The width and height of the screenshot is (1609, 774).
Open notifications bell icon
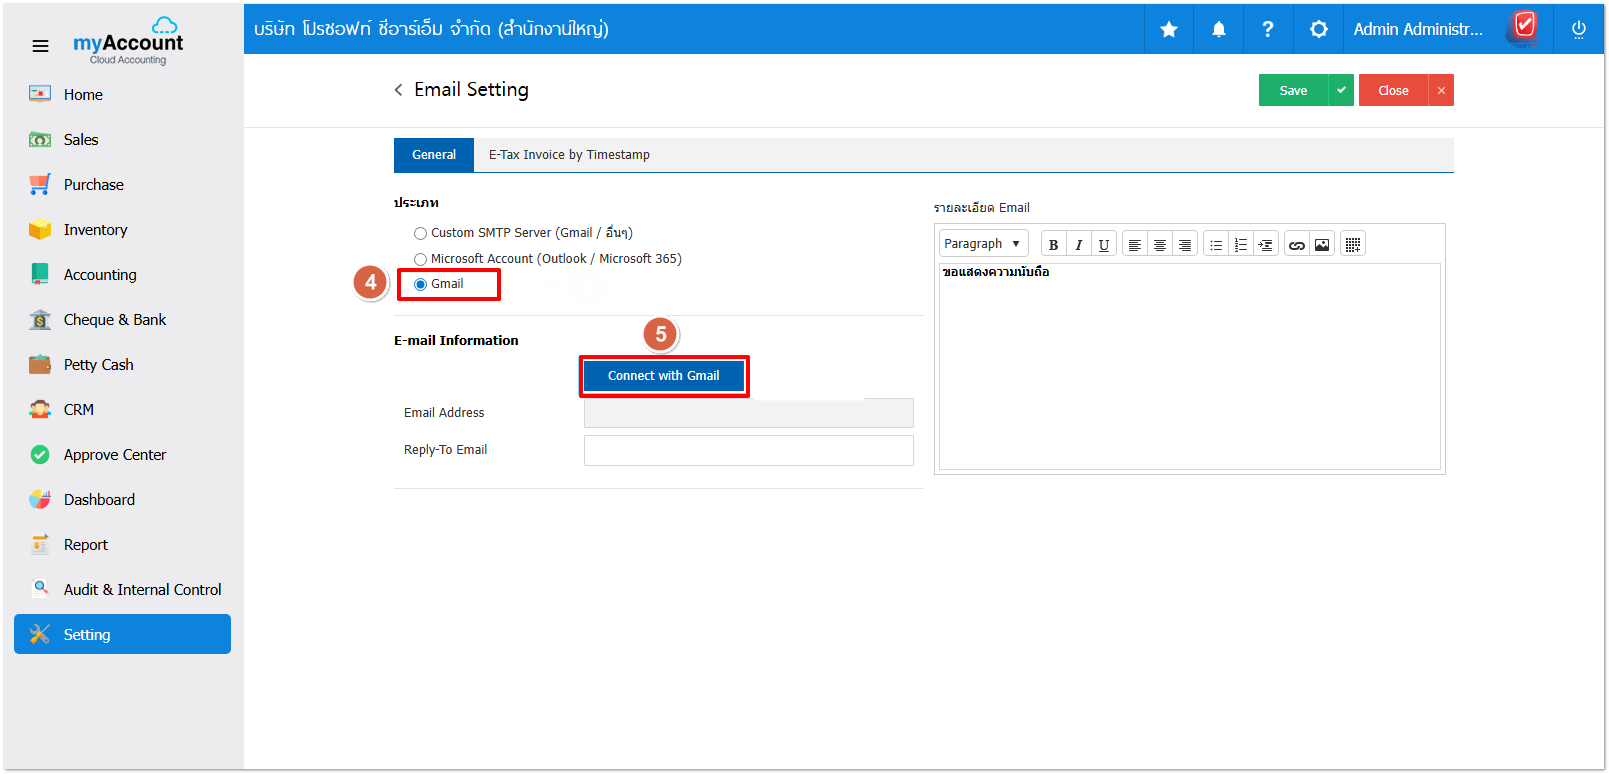point(1218,30)
